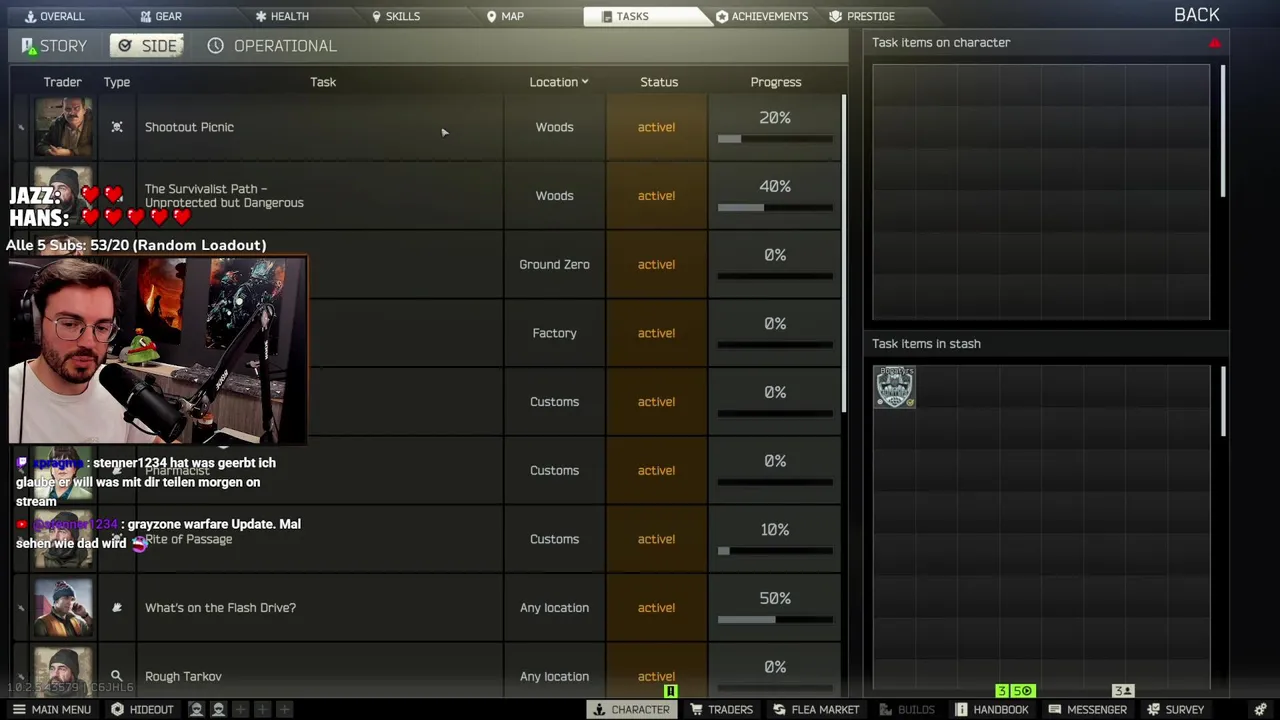Viewport: 1280px width, 720px height.
Task: Click Rough Tarkov magnifier type icon
Action: coord(117,677)
